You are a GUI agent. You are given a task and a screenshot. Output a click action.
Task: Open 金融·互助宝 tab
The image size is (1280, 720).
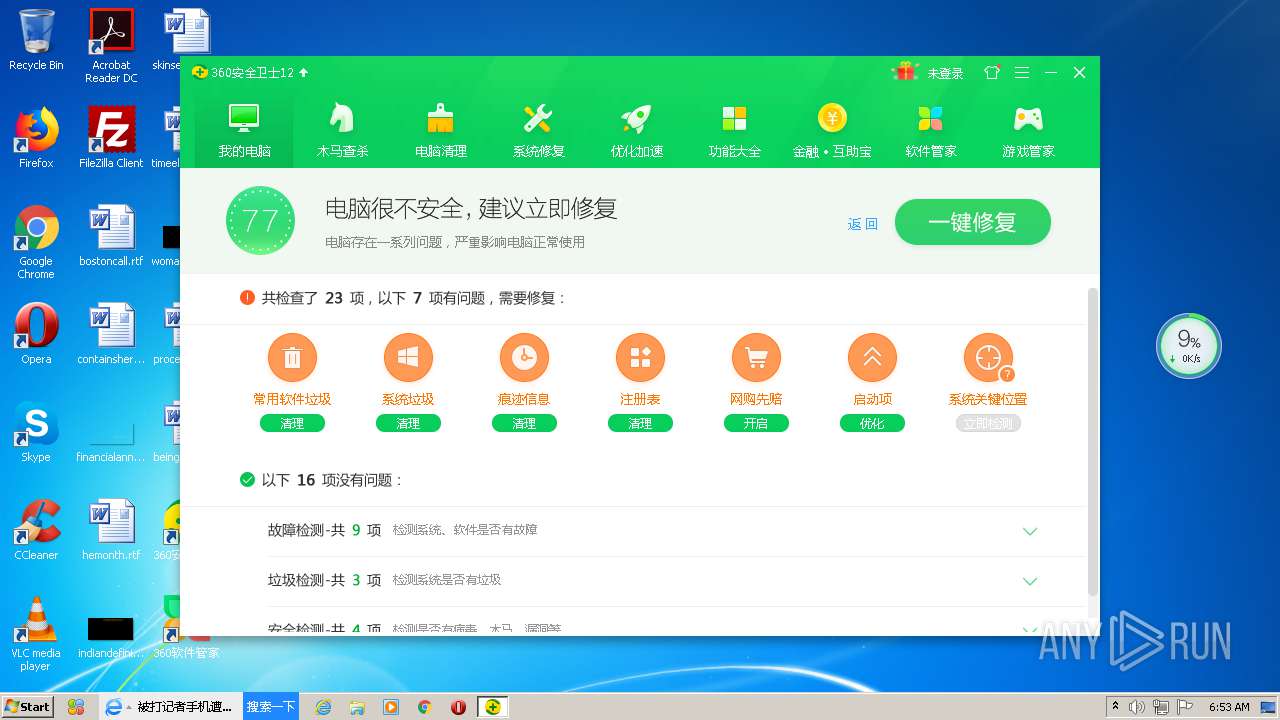[832, 130]
